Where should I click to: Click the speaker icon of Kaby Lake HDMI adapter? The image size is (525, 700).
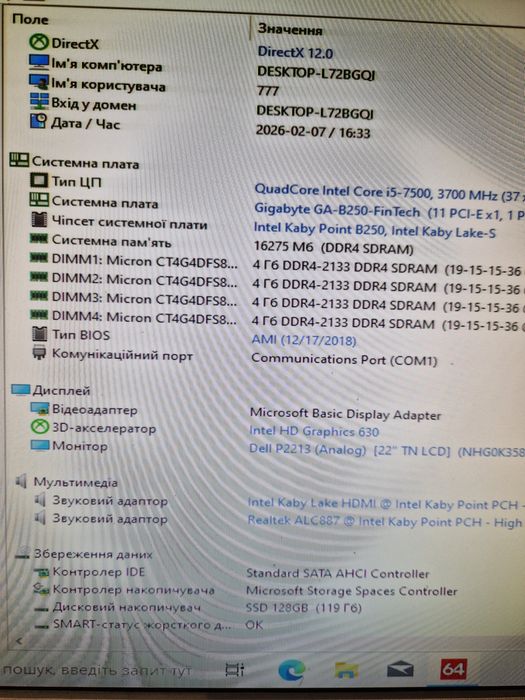click(x=40, y=500)
